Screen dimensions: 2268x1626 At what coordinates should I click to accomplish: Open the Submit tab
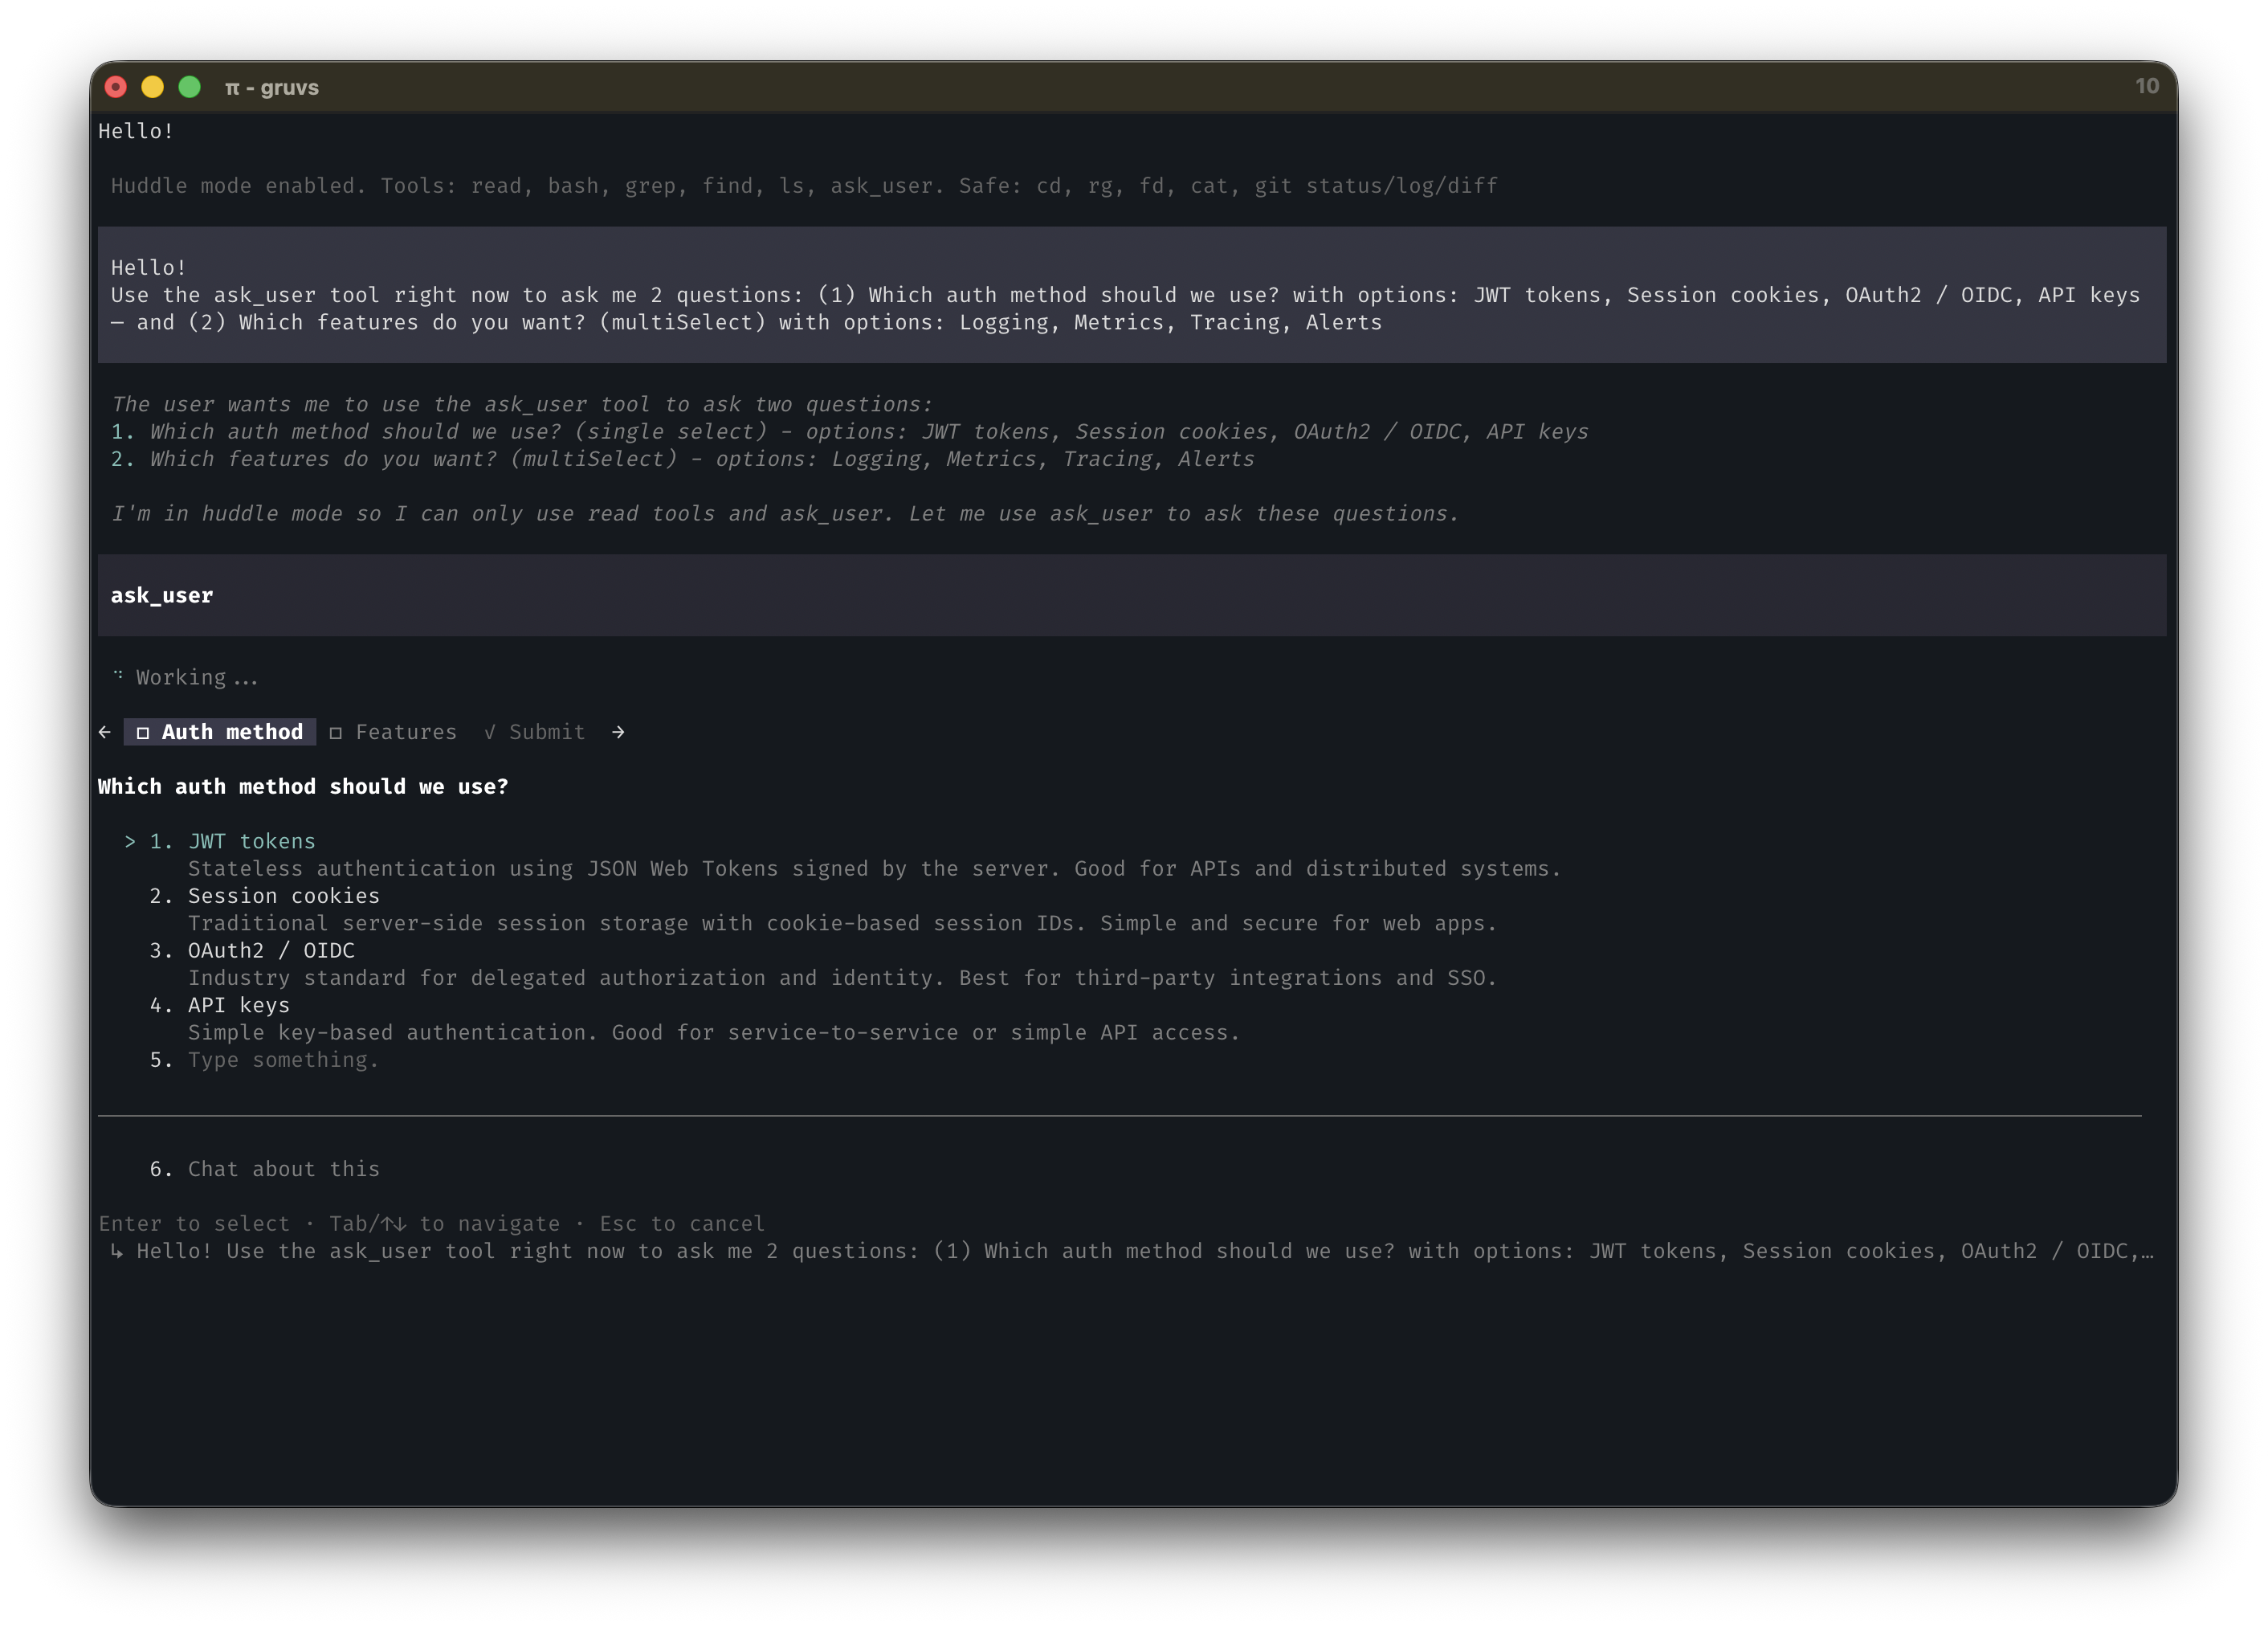click(535, 732)
